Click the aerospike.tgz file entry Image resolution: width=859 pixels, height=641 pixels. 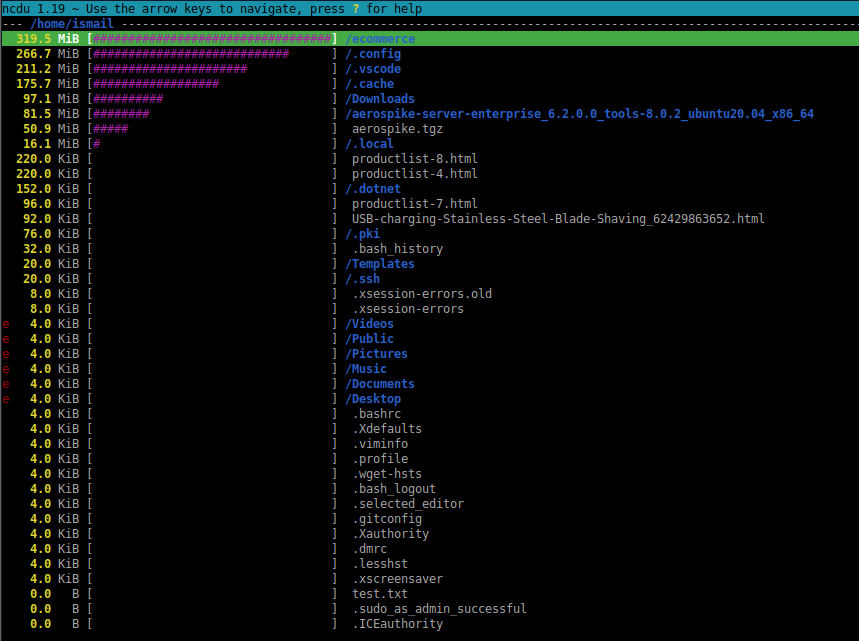point(397,129)
